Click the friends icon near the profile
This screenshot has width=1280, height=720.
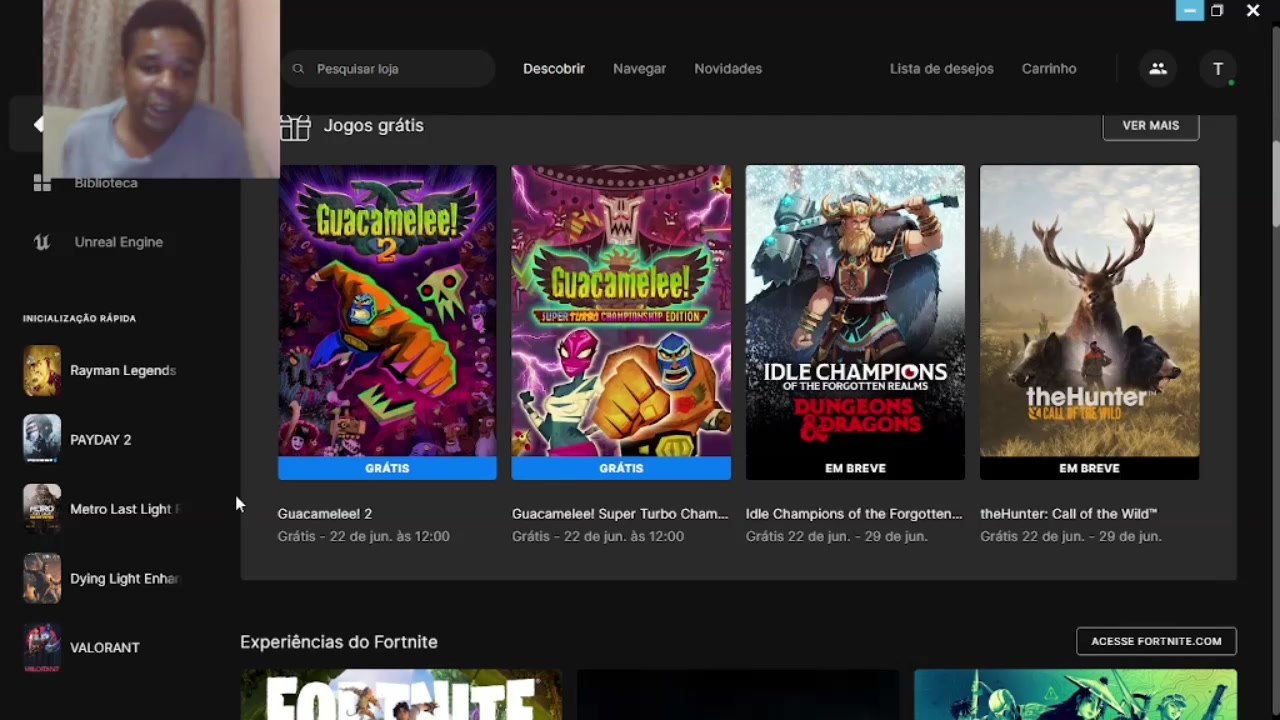pyautogui.click(x=1158, y=68)
